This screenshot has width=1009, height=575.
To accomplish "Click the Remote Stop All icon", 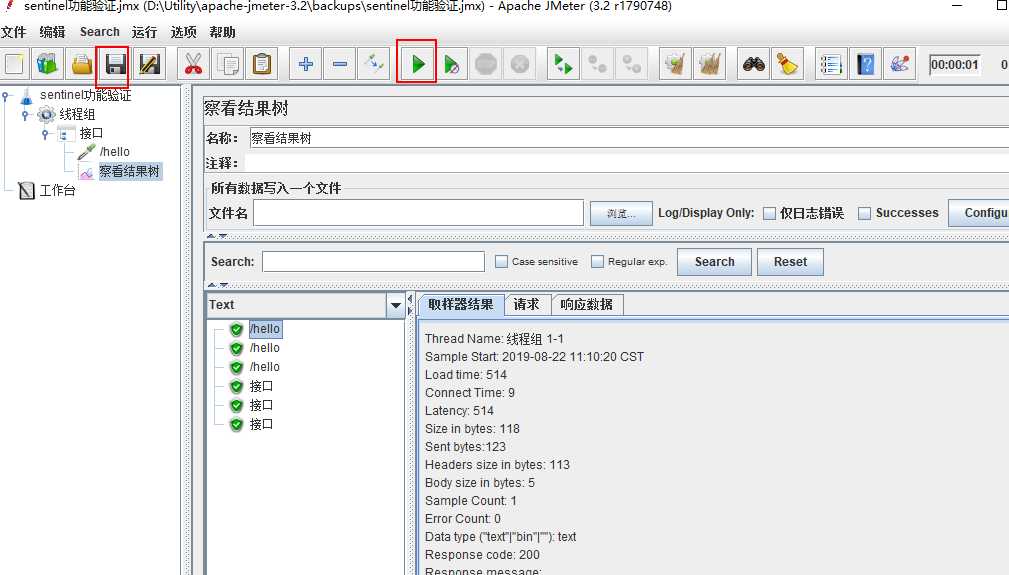I will coord(597,64).
